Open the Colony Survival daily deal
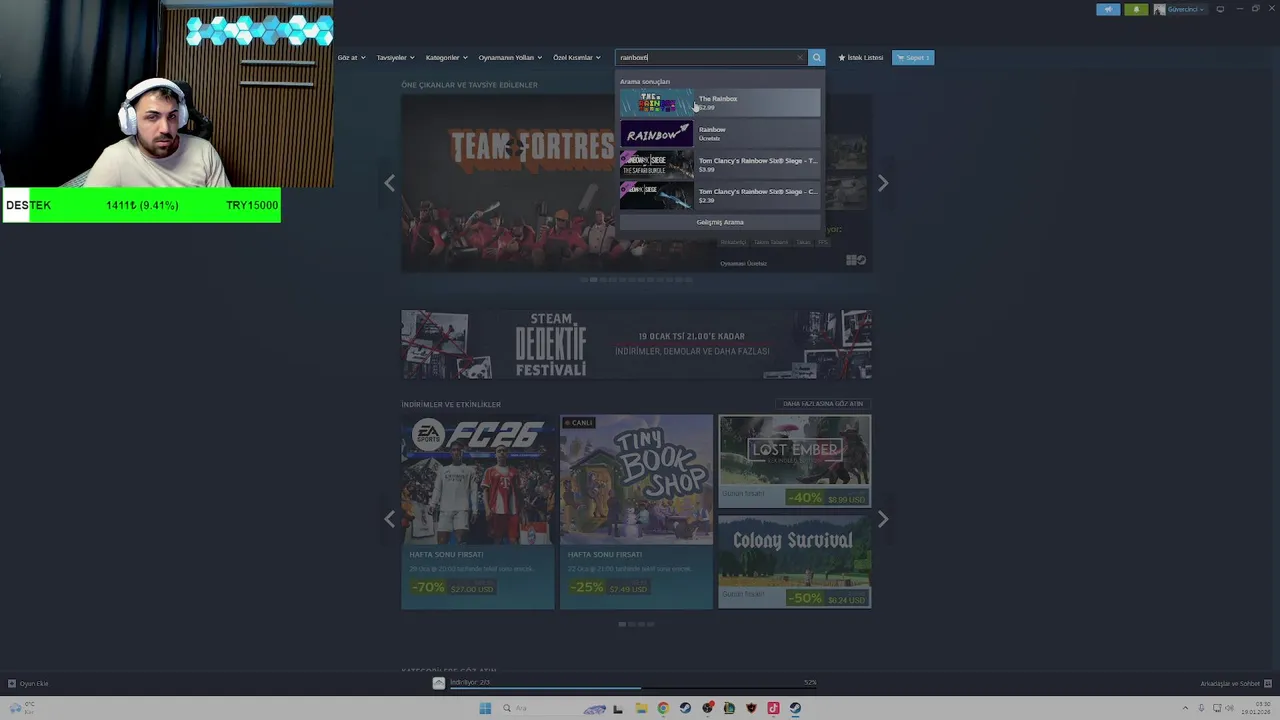The image size is (1280, 720). (x=794, y=561)
